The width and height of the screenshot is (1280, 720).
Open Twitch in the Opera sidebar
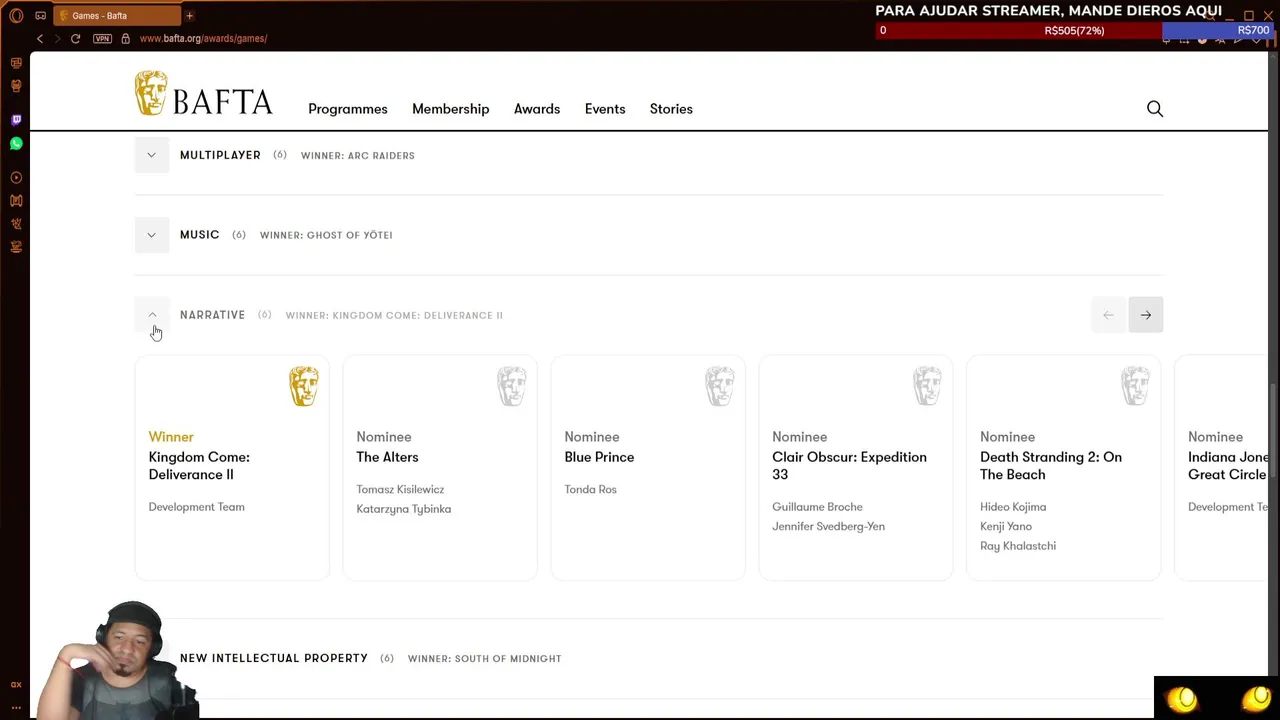click(x=16, y=120)
